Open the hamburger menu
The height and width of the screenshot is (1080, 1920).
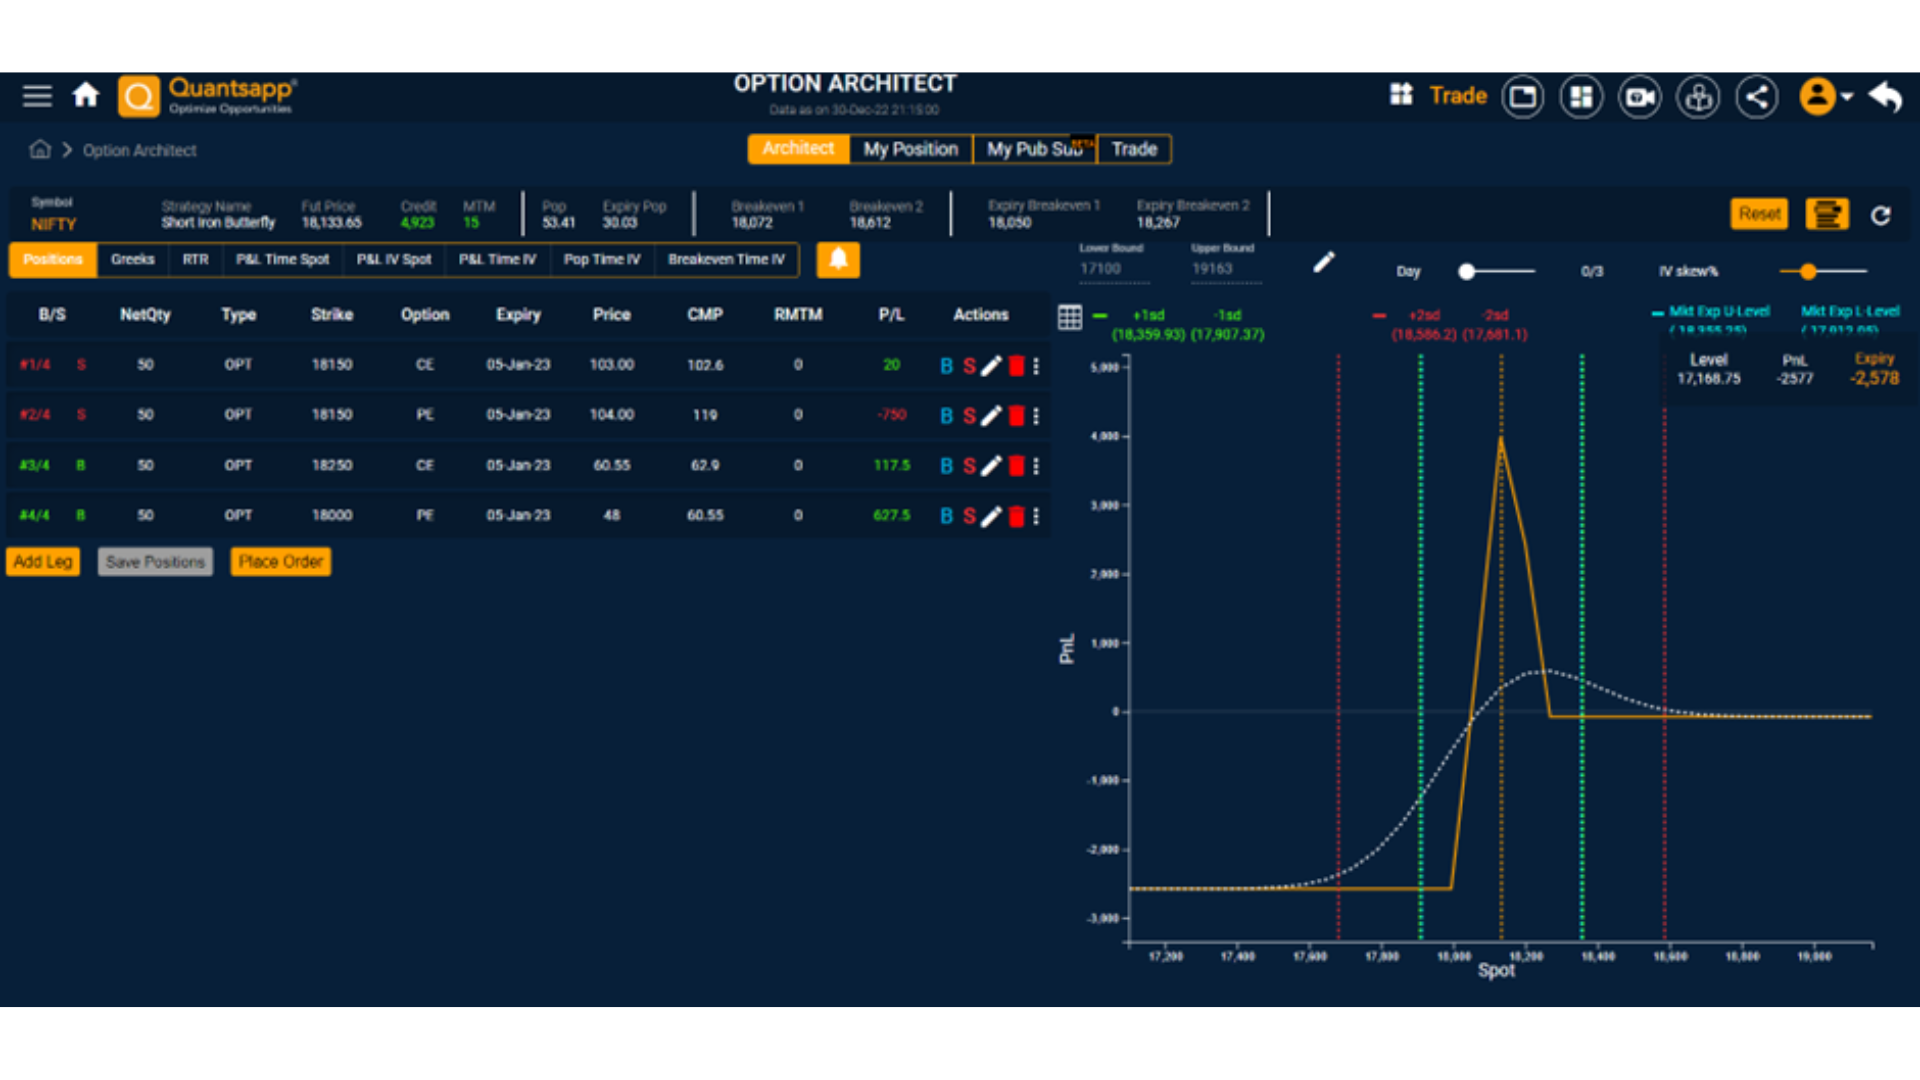(37, 96)
